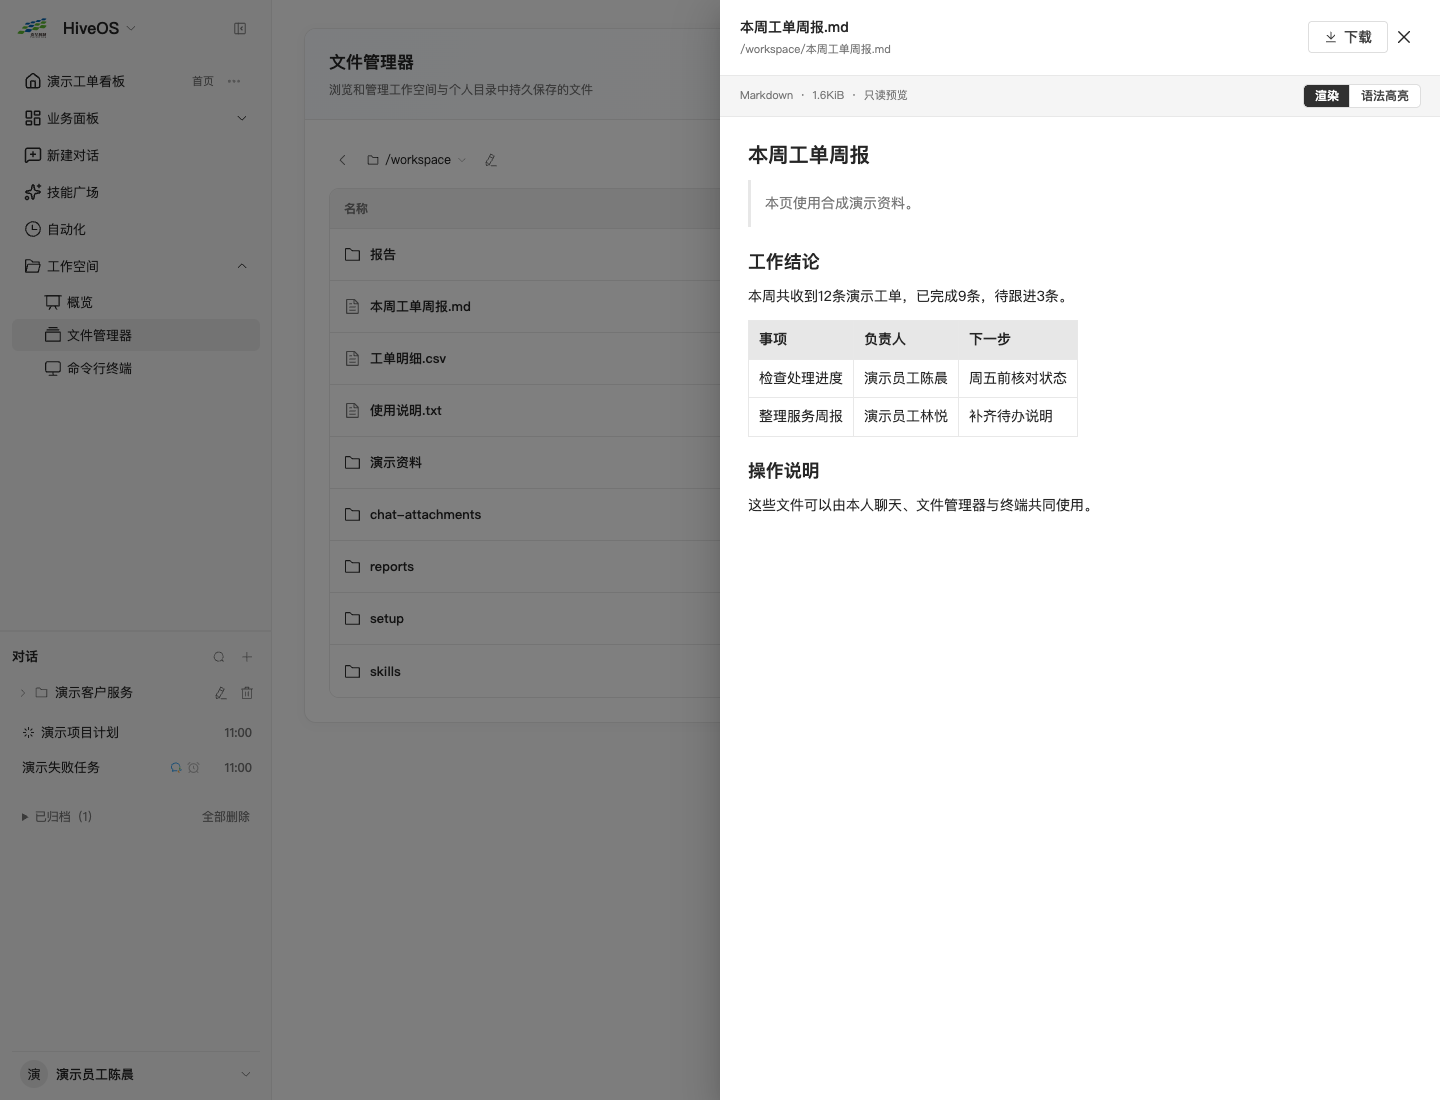The width and height of the screenshot is (1440, 1100).
Task: Expand the 演示客户服务 conversation folder
Action: [23, 693]
